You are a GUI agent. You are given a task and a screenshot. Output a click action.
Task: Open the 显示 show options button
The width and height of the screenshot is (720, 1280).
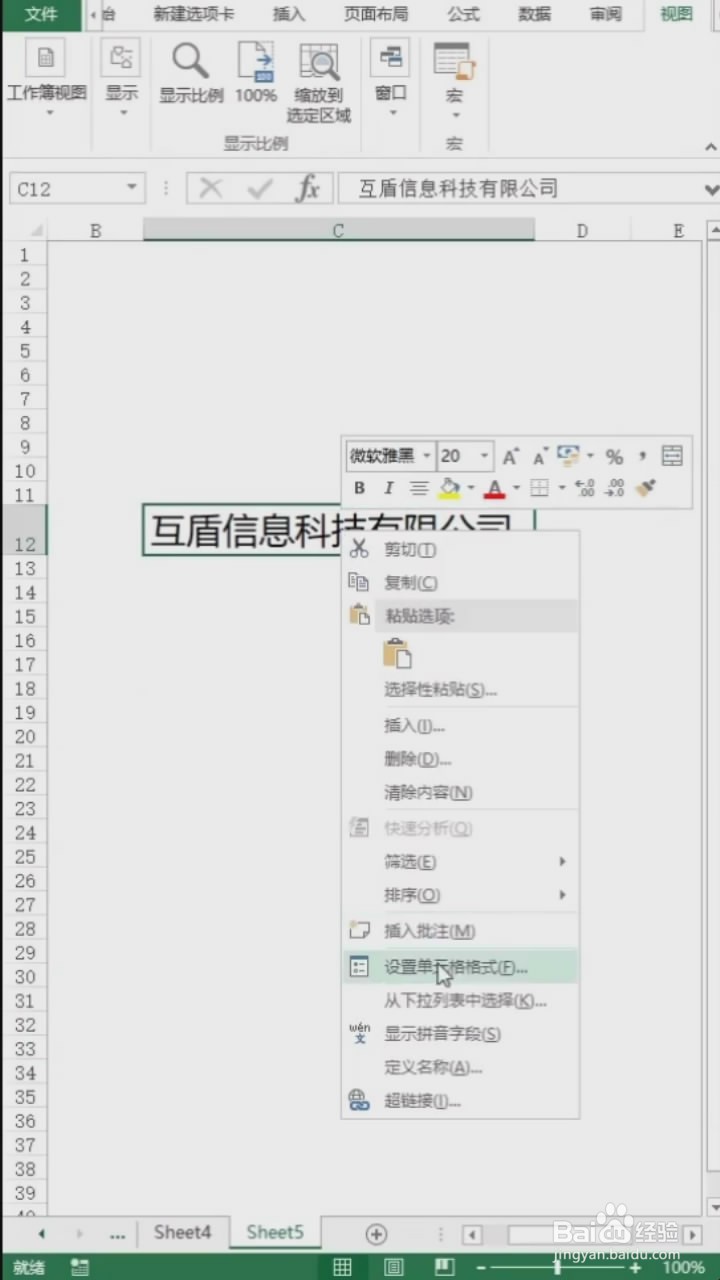tap(121, 80)
